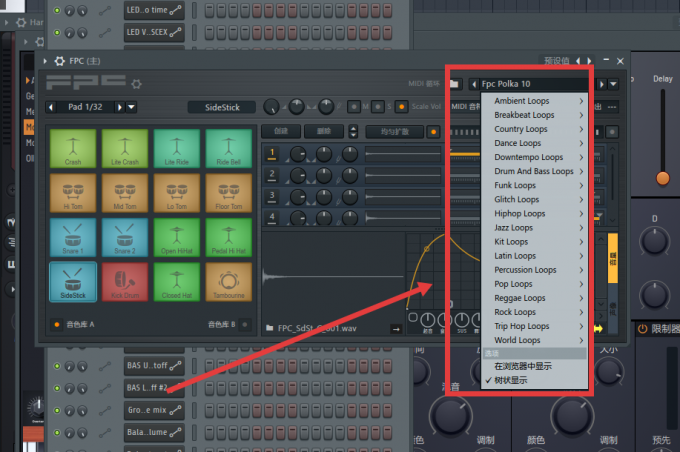
Task: Toggle Gro..e mix channel mute light
Action: point(57,410)
